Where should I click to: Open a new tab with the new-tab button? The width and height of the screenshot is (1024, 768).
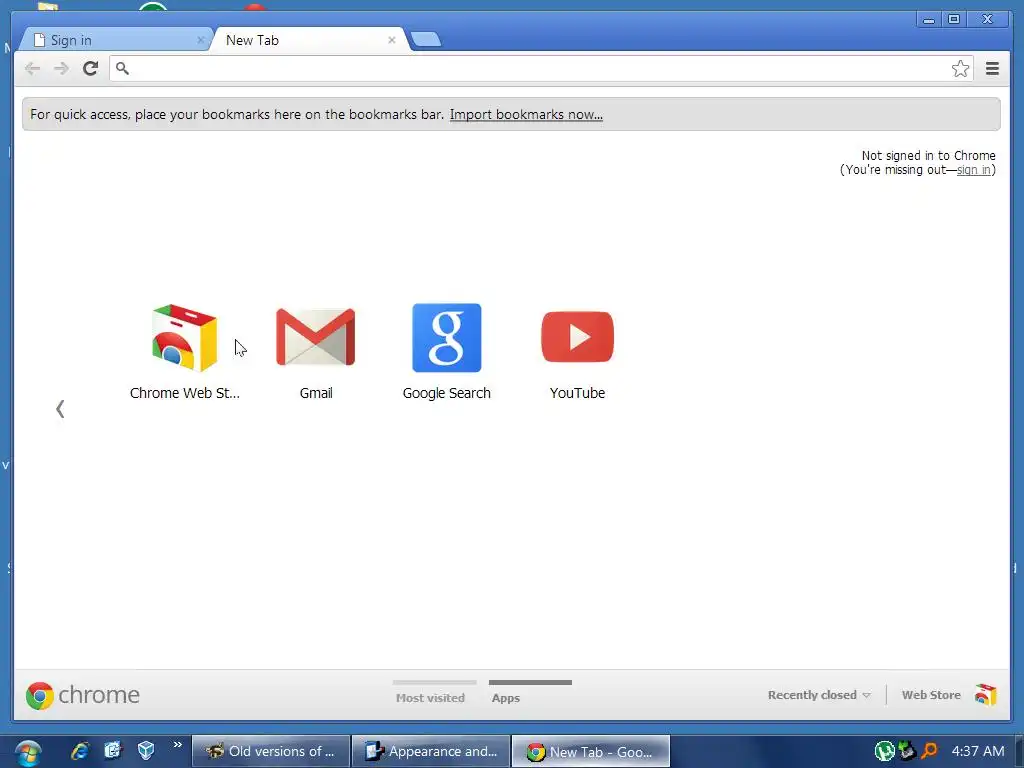(426, 40)
